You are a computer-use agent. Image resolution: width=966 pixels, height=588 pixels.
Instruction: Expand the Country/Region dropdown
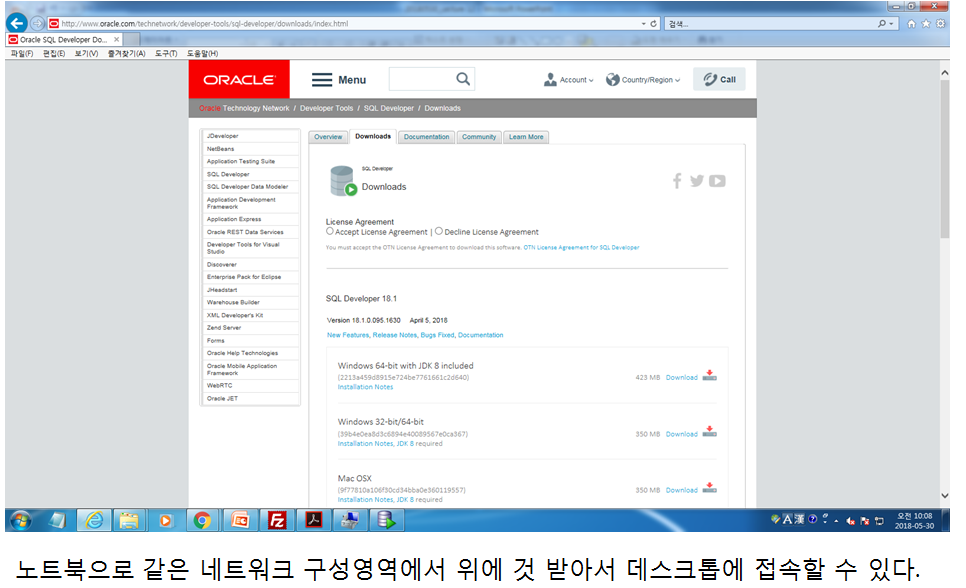[x=643, y=80]
